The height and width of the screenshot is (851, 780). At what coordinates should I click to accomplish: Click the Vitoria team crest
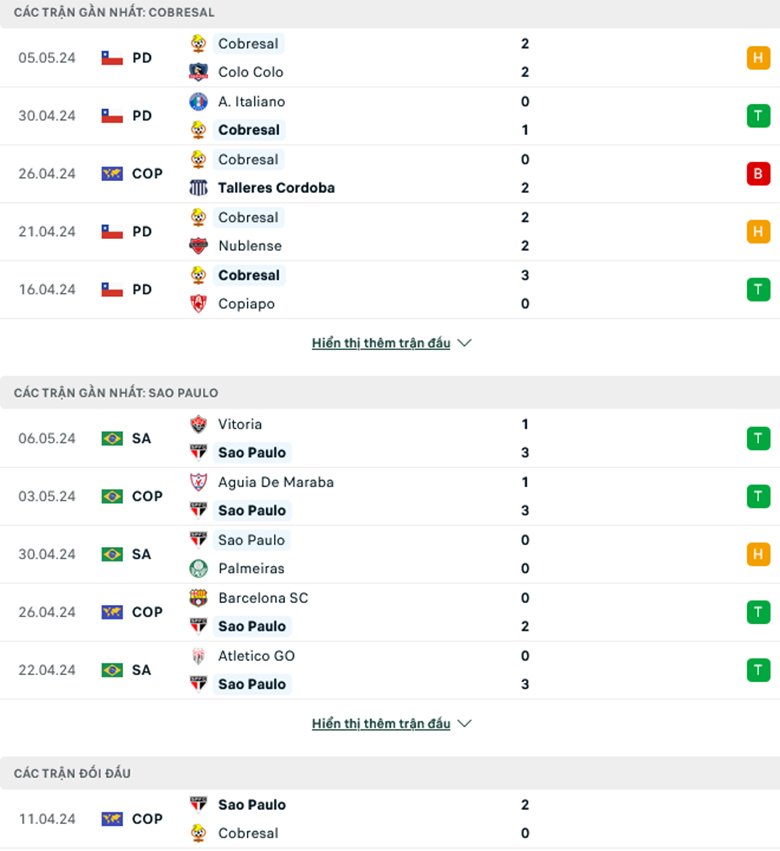click(x=198, y=424)
